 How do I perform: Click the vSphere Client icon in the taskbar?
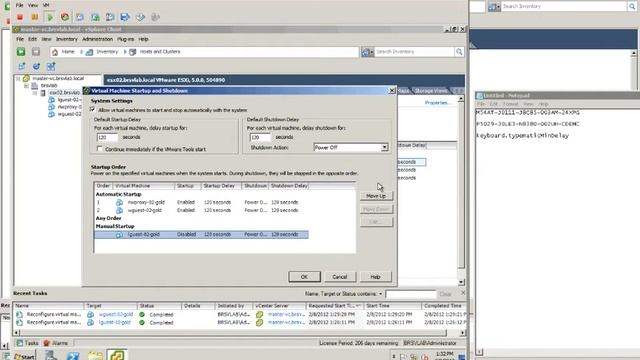click(x=117, y=355)
